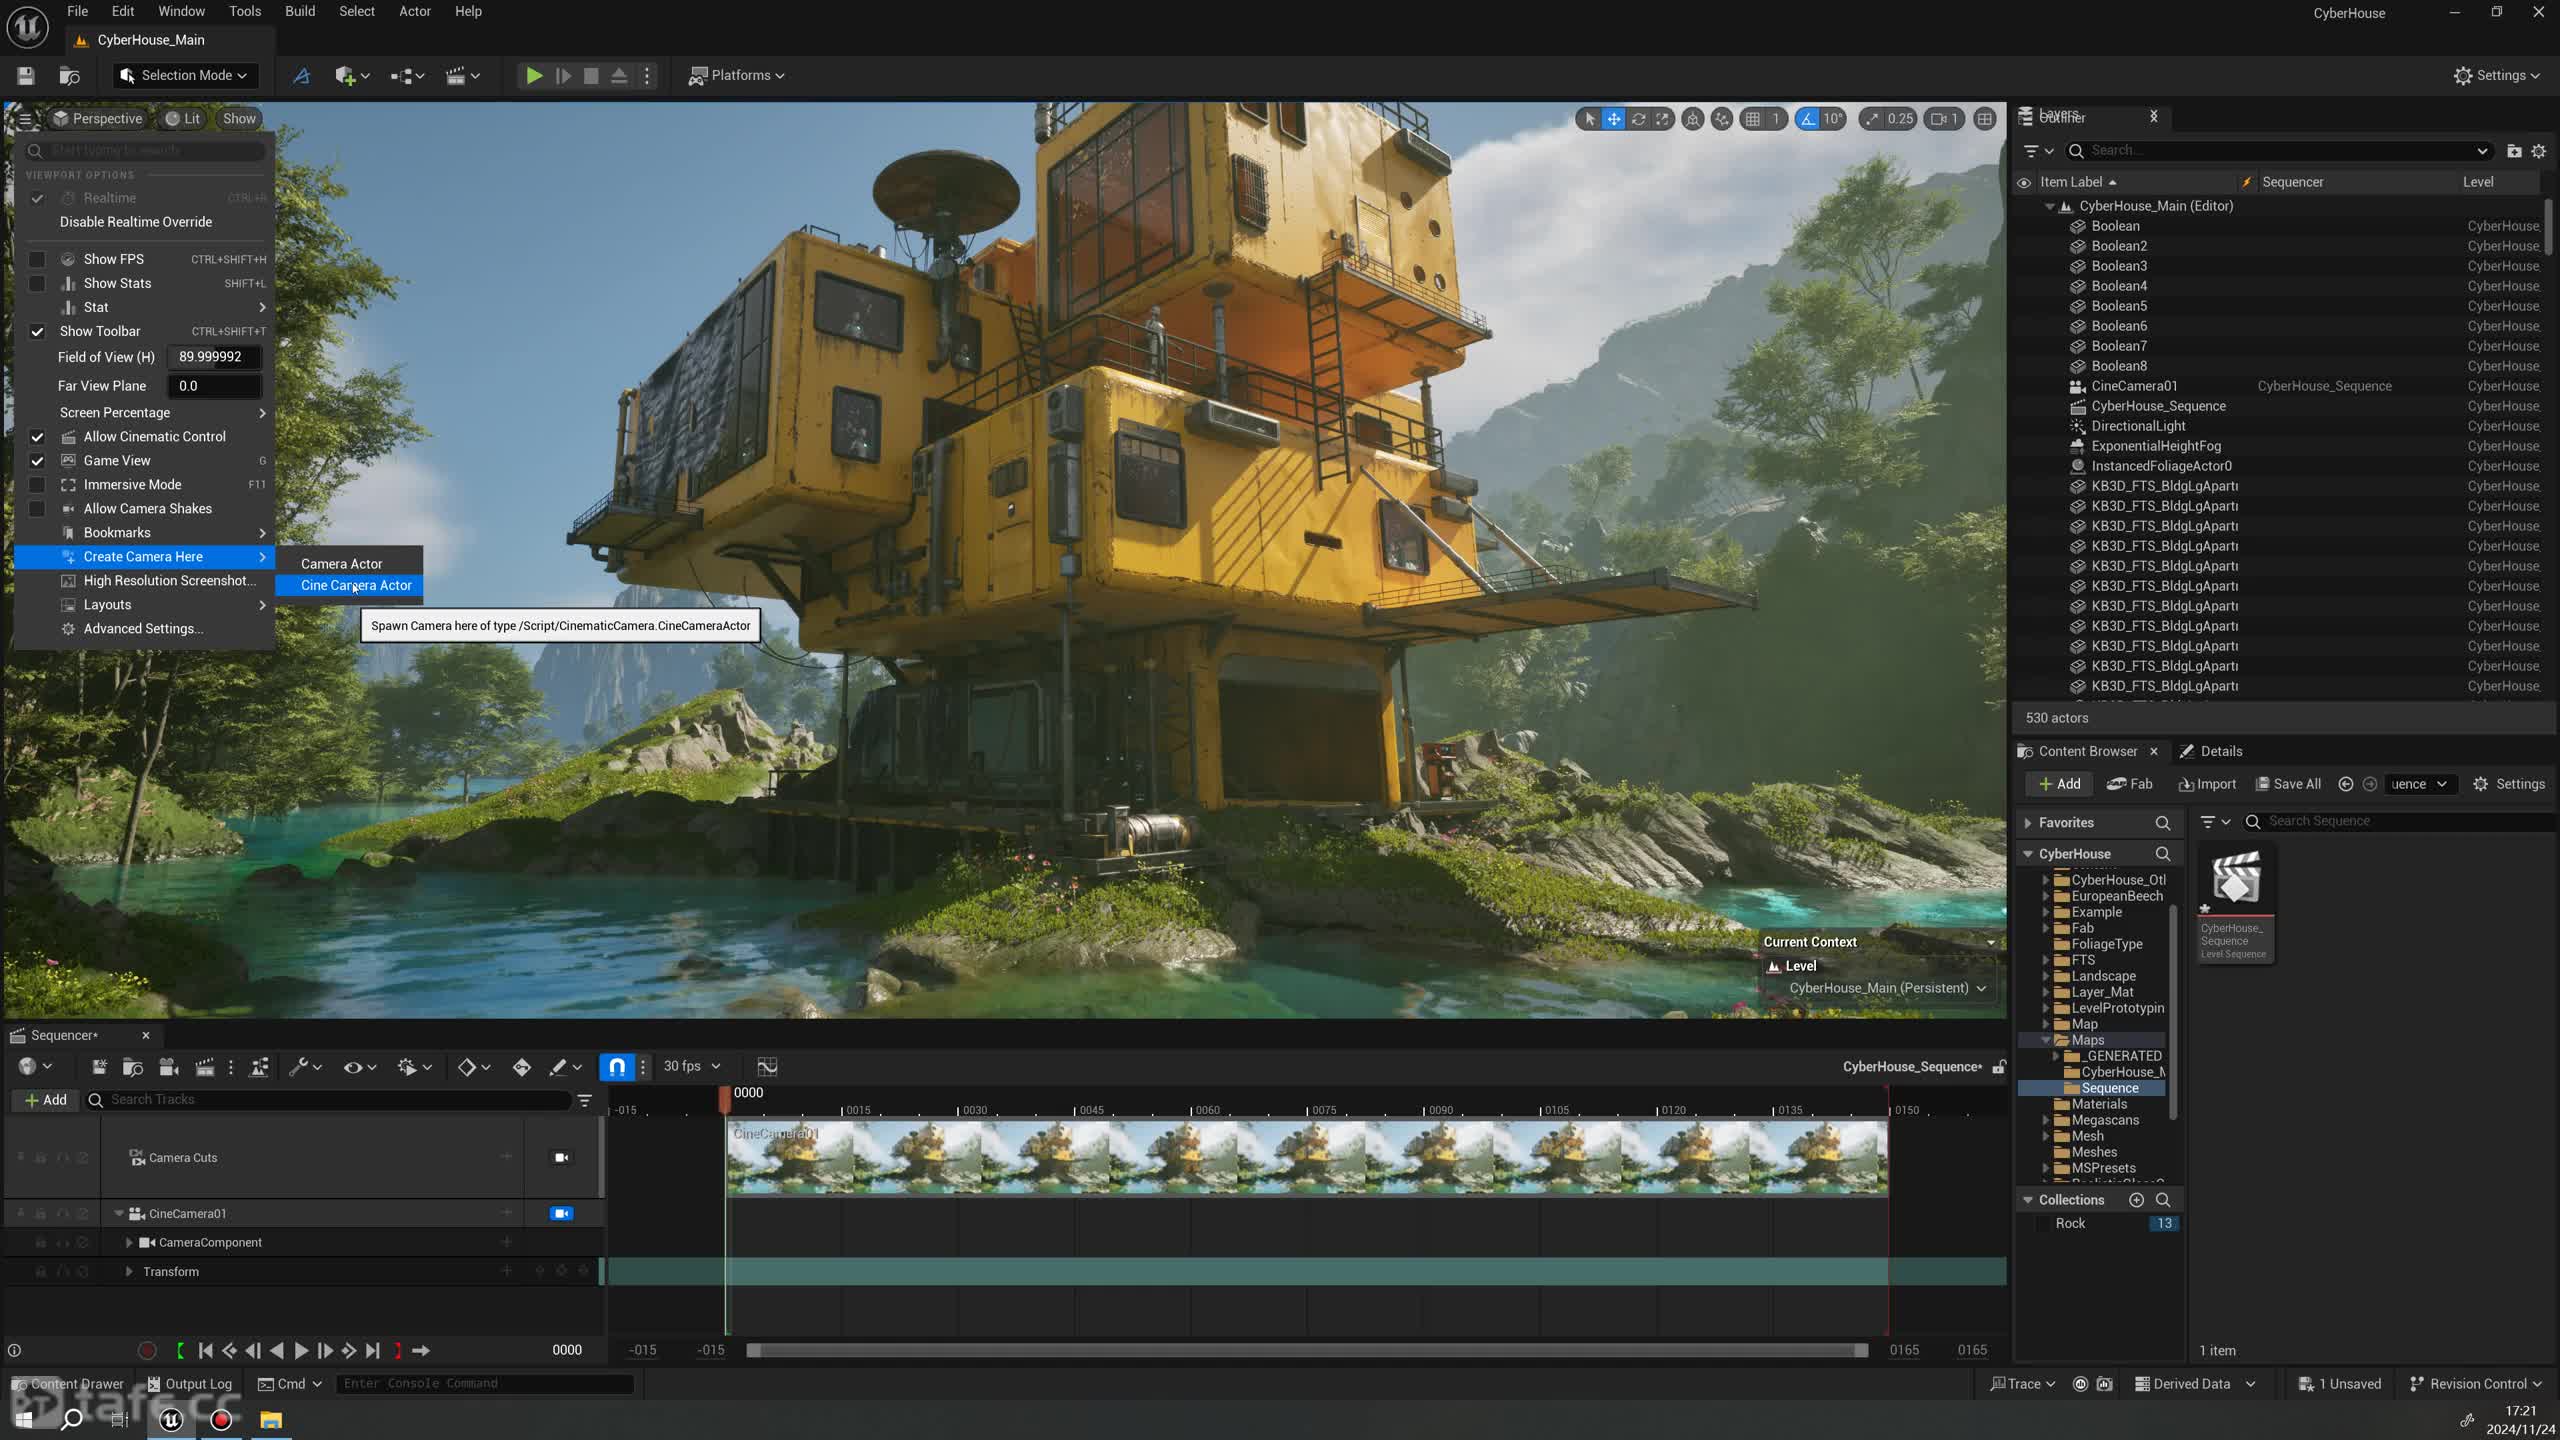Uncheck Show Toolbar option

[x=37, y=331]
